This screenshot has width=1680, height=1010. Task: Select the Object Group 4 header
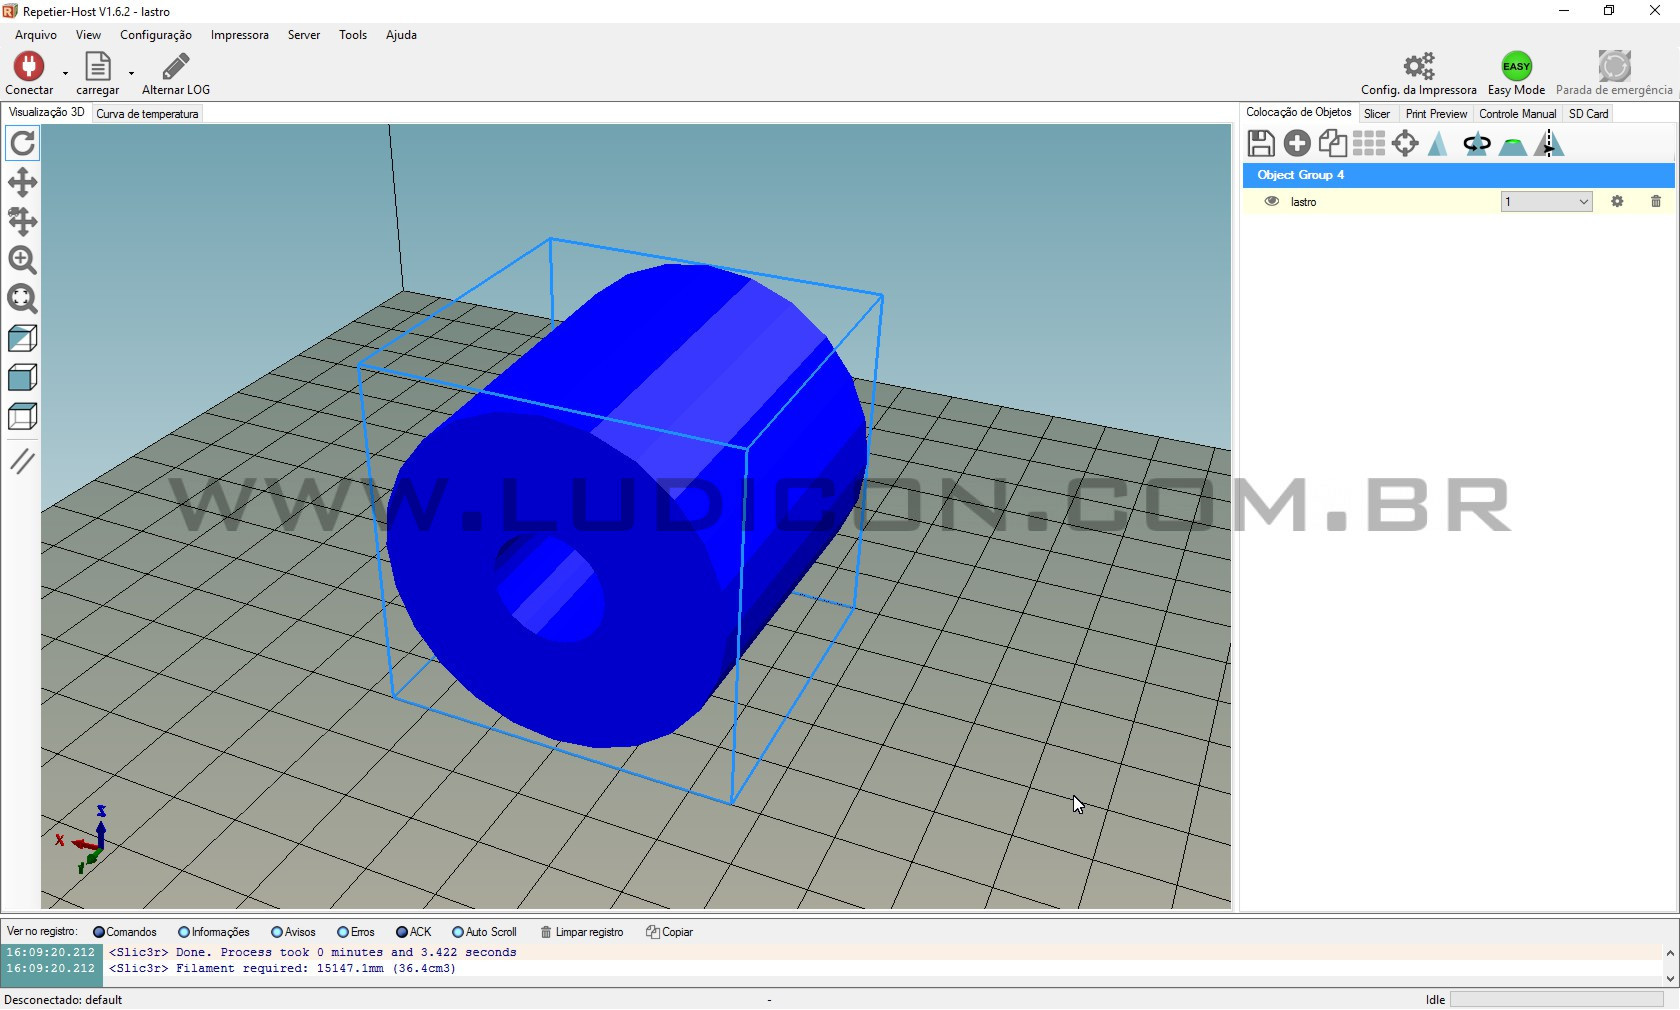coord(1458,175)
